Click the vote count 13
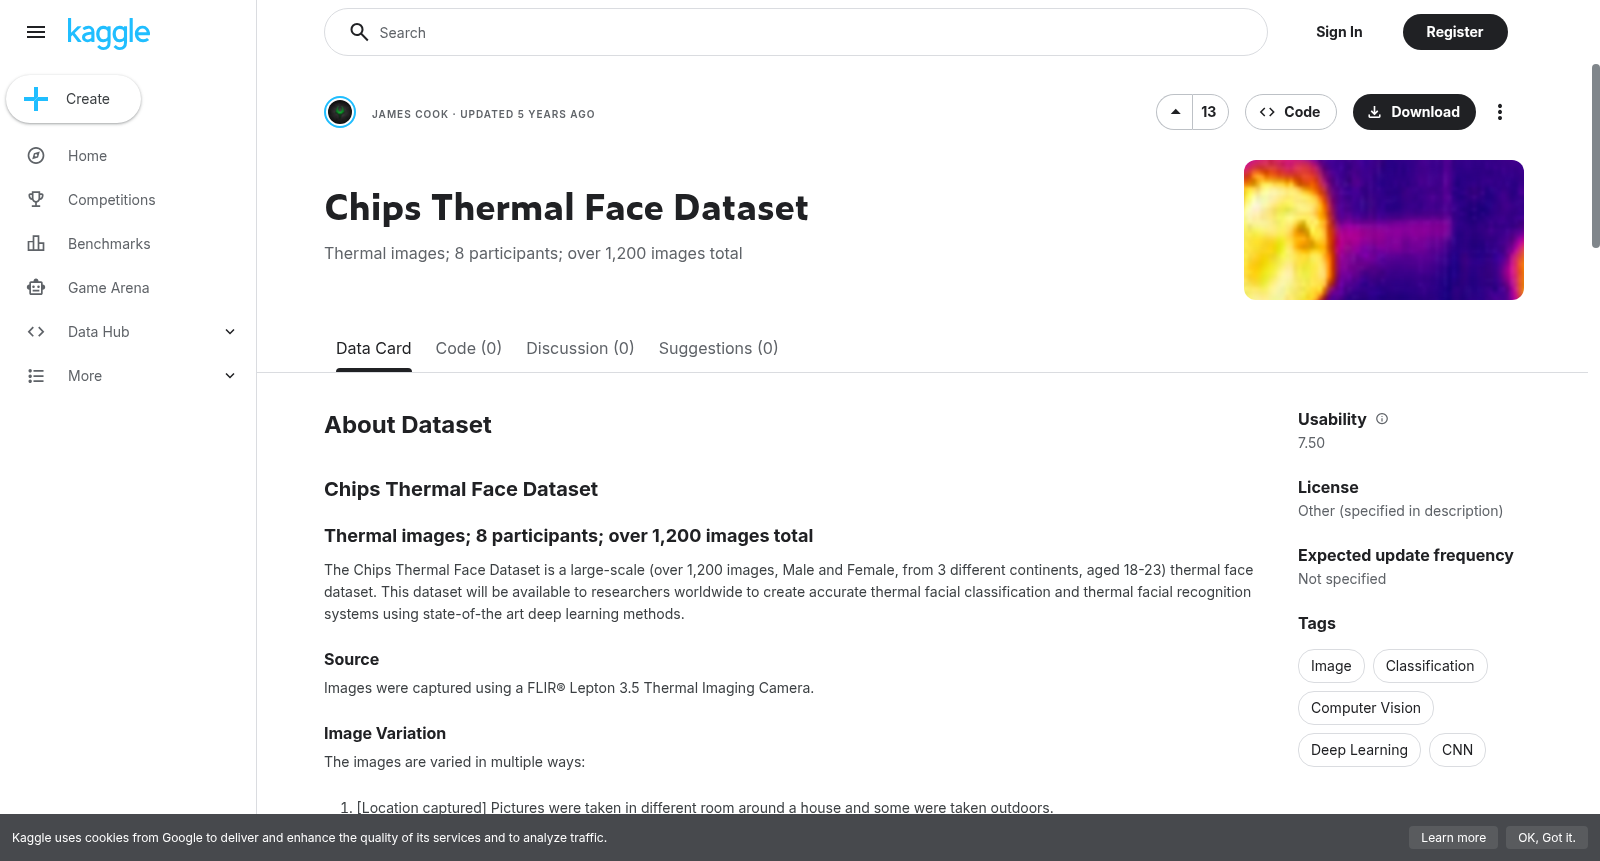This screenshot has width=1600, height=861. tap(1209, 112)
